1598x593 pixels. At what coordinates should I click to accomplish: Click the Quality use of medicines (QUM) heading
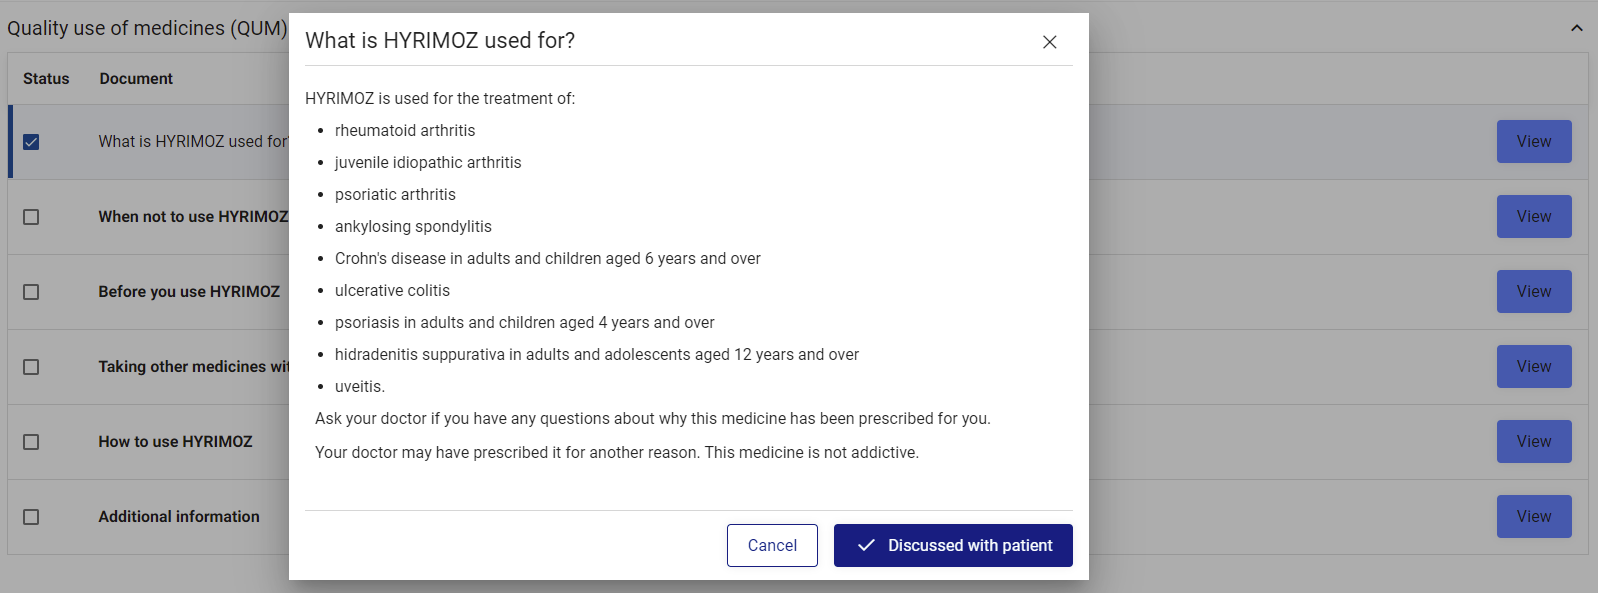[x=147, y=28]
